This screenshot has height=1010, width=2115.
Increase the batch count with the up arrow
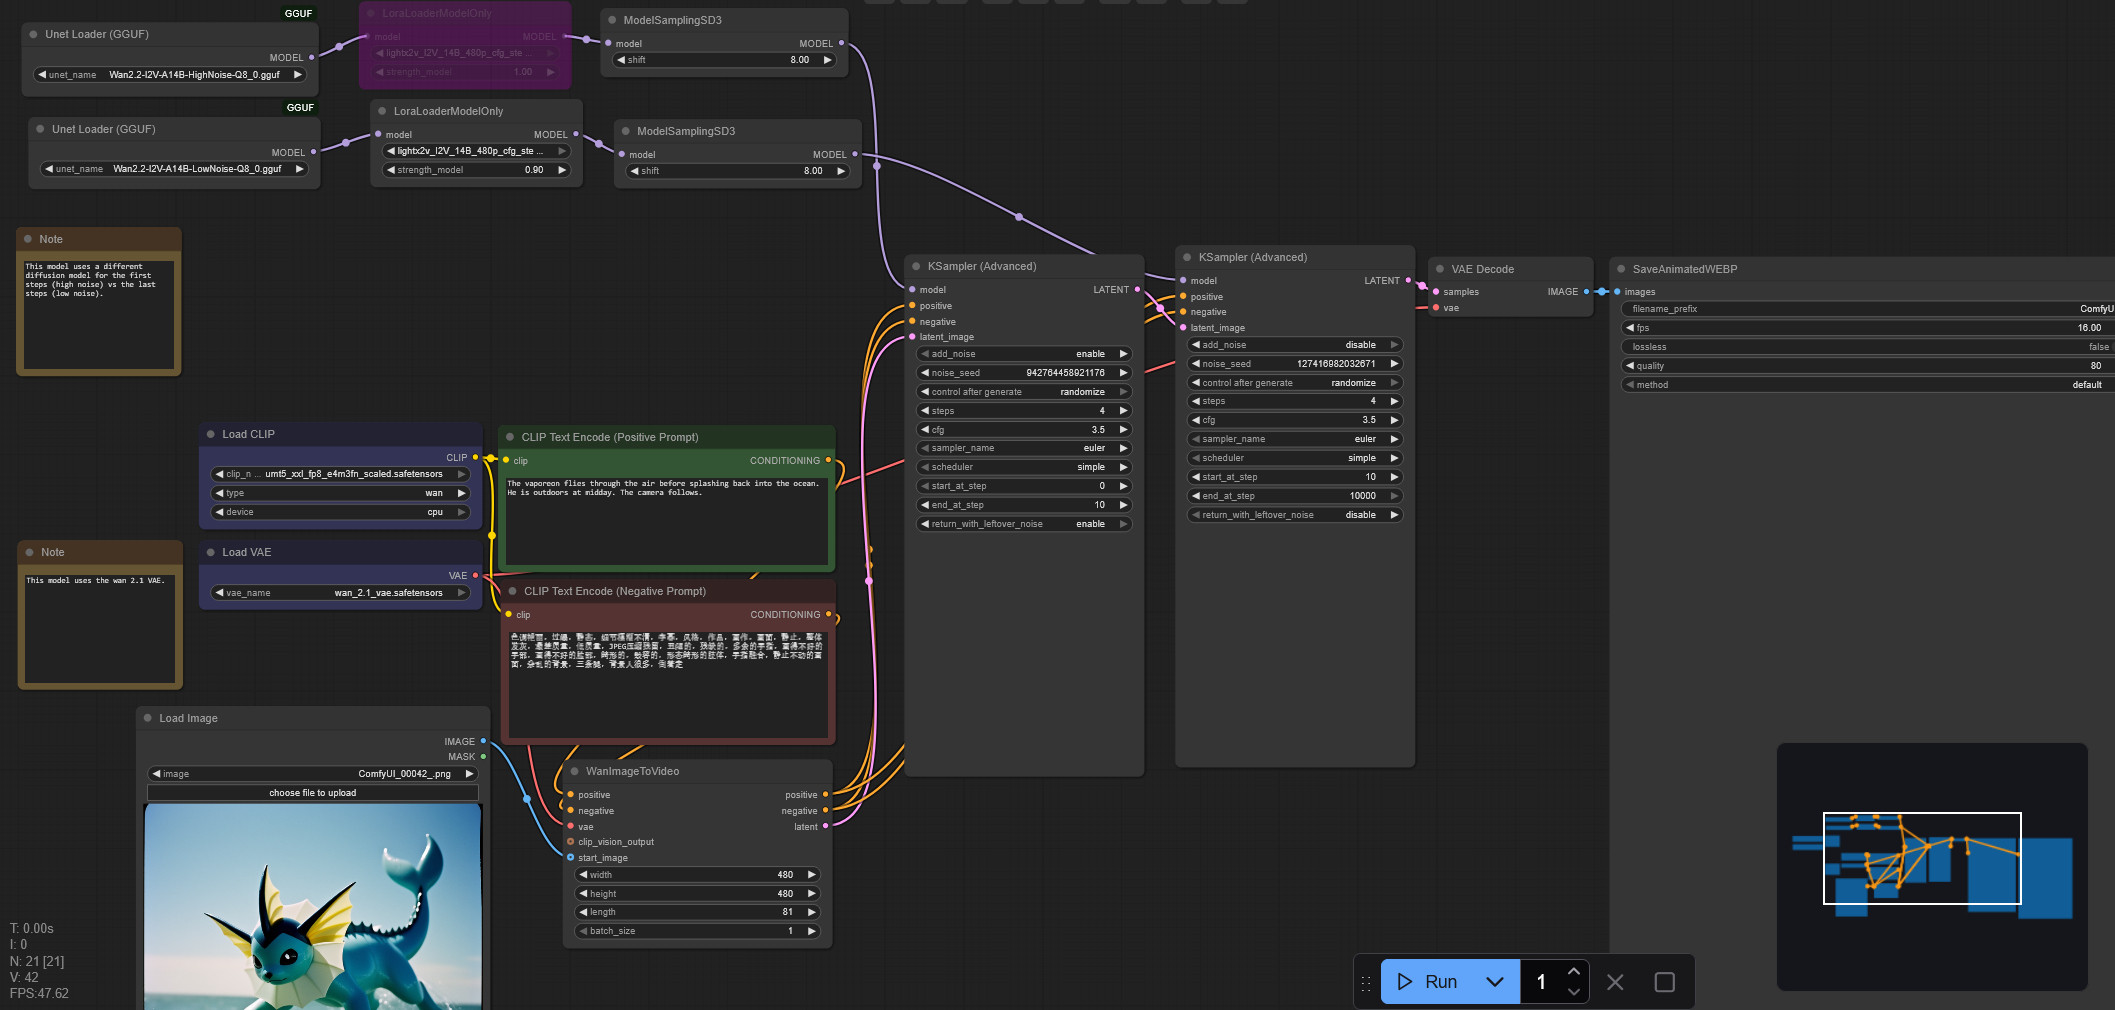1574,972
